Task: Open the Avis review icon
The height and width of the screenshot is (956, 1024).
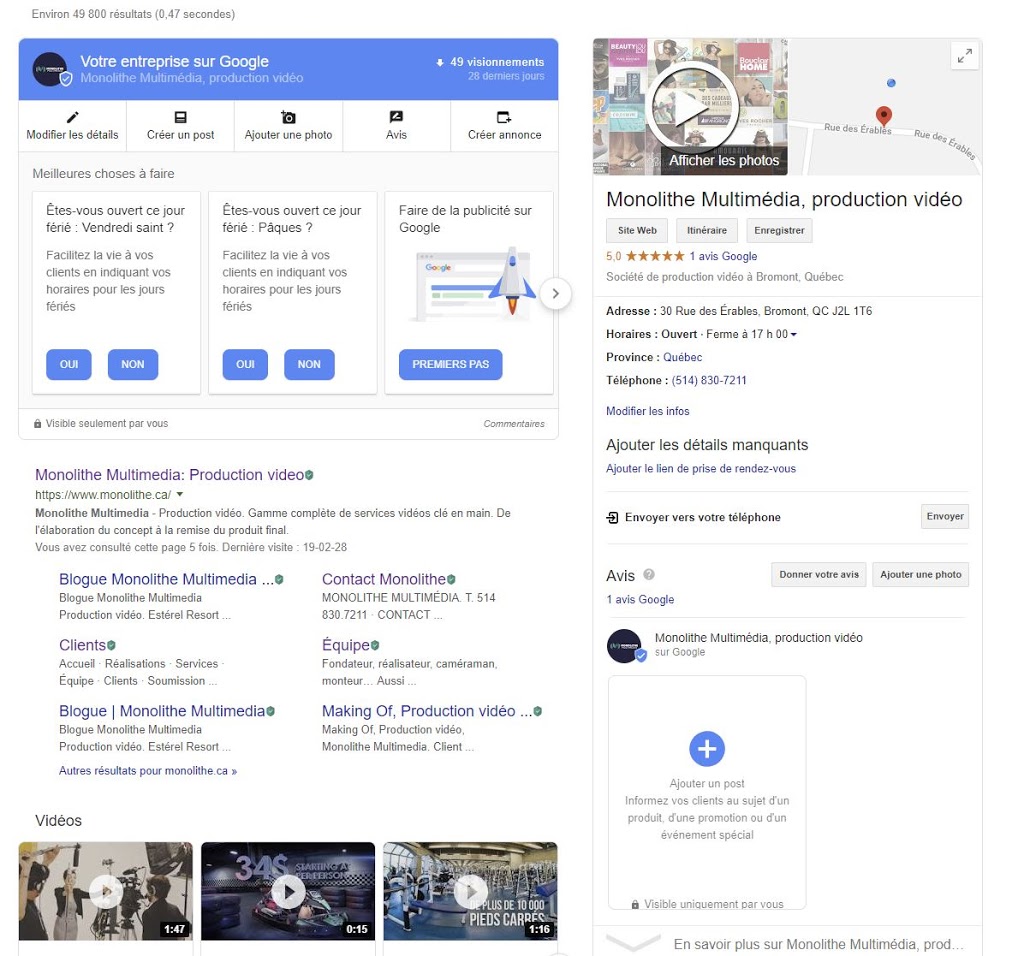Action: pyautogui.click(x=396, y=117)
